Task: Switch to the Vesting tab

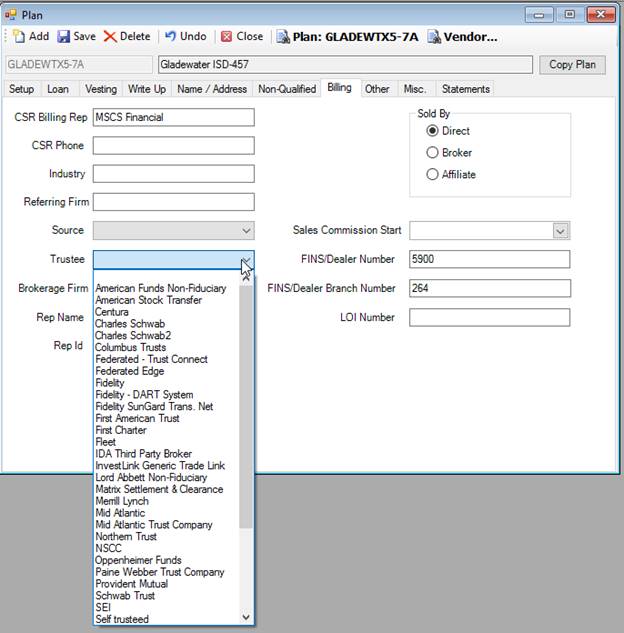Action: coord(101,89)
